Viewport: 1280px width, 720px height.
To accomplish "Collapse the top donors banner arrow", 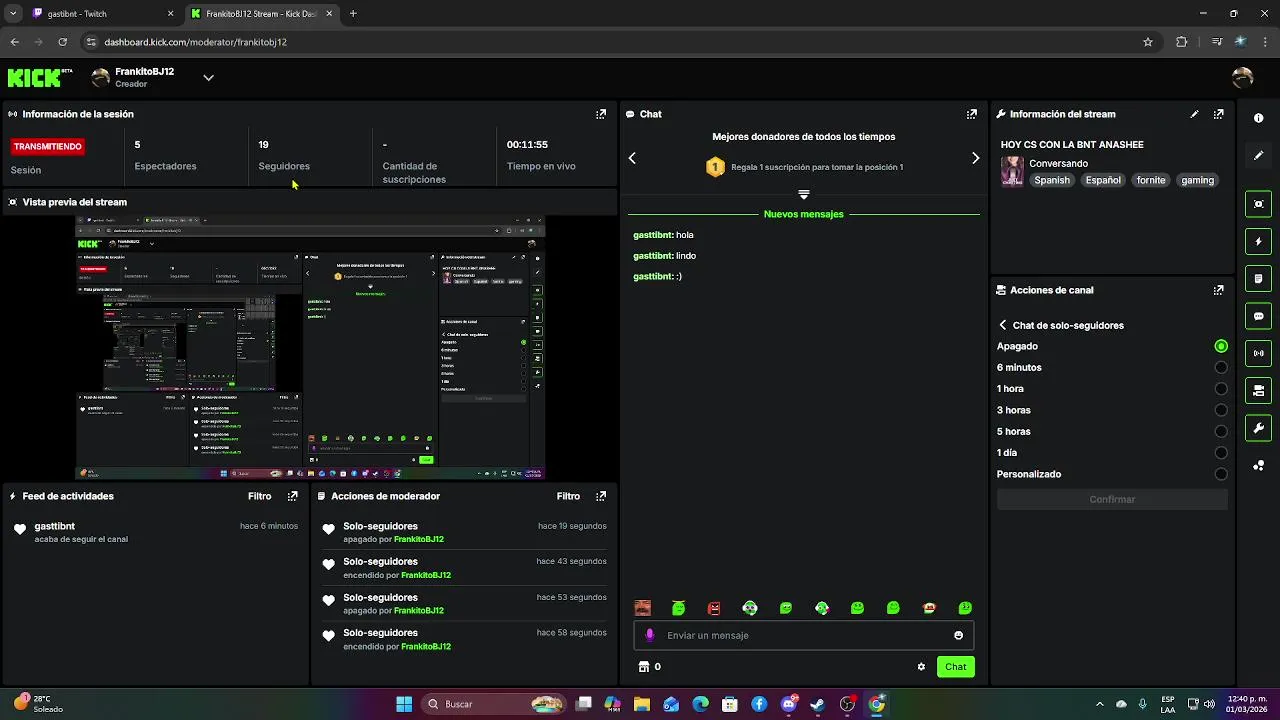I will coord(803,194).
